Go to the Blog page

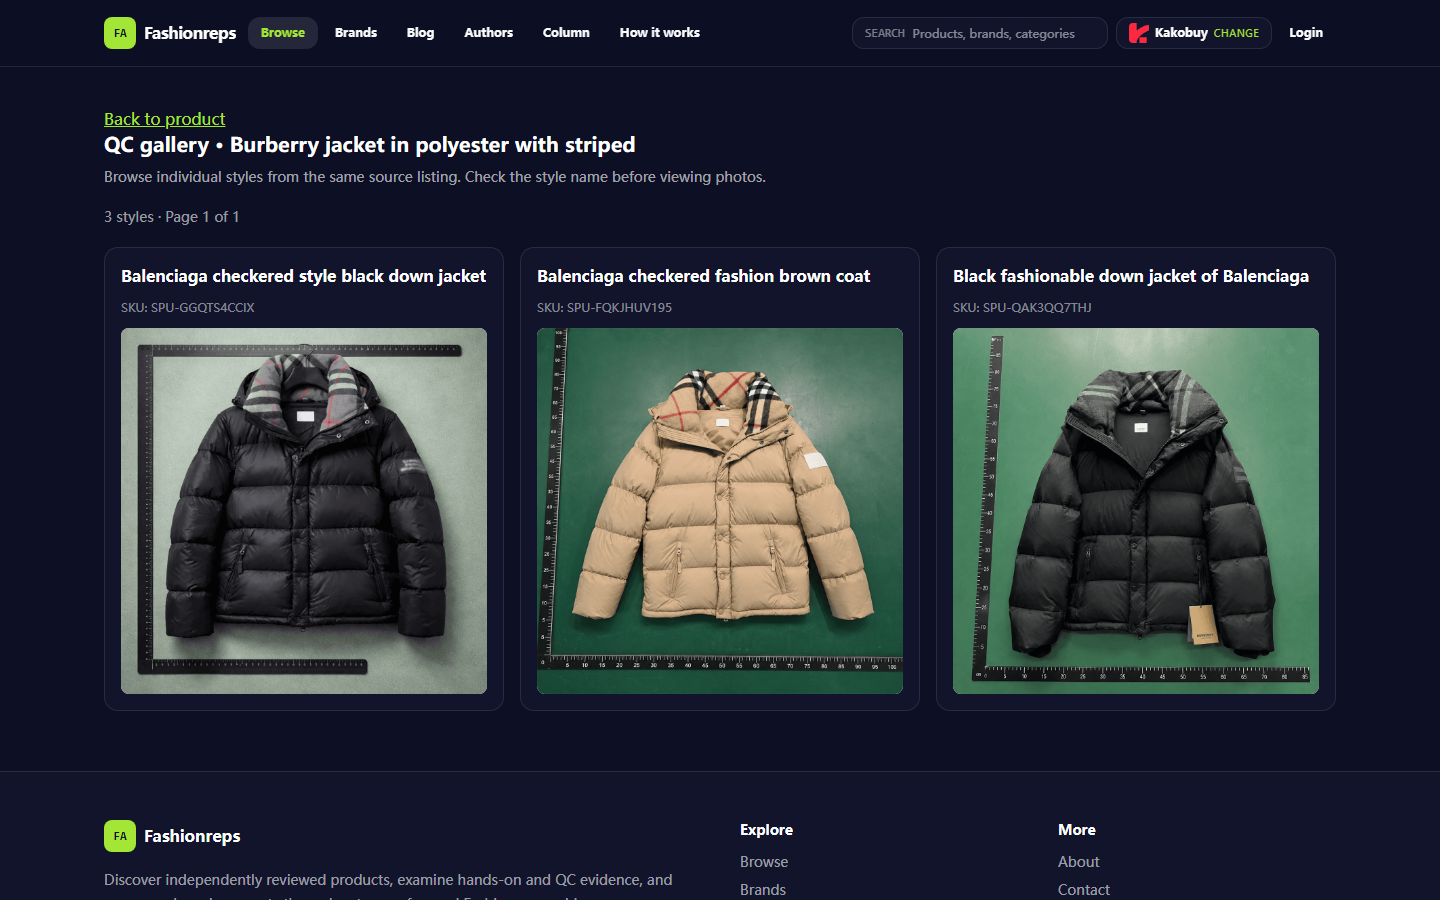(x=420, y=33)
